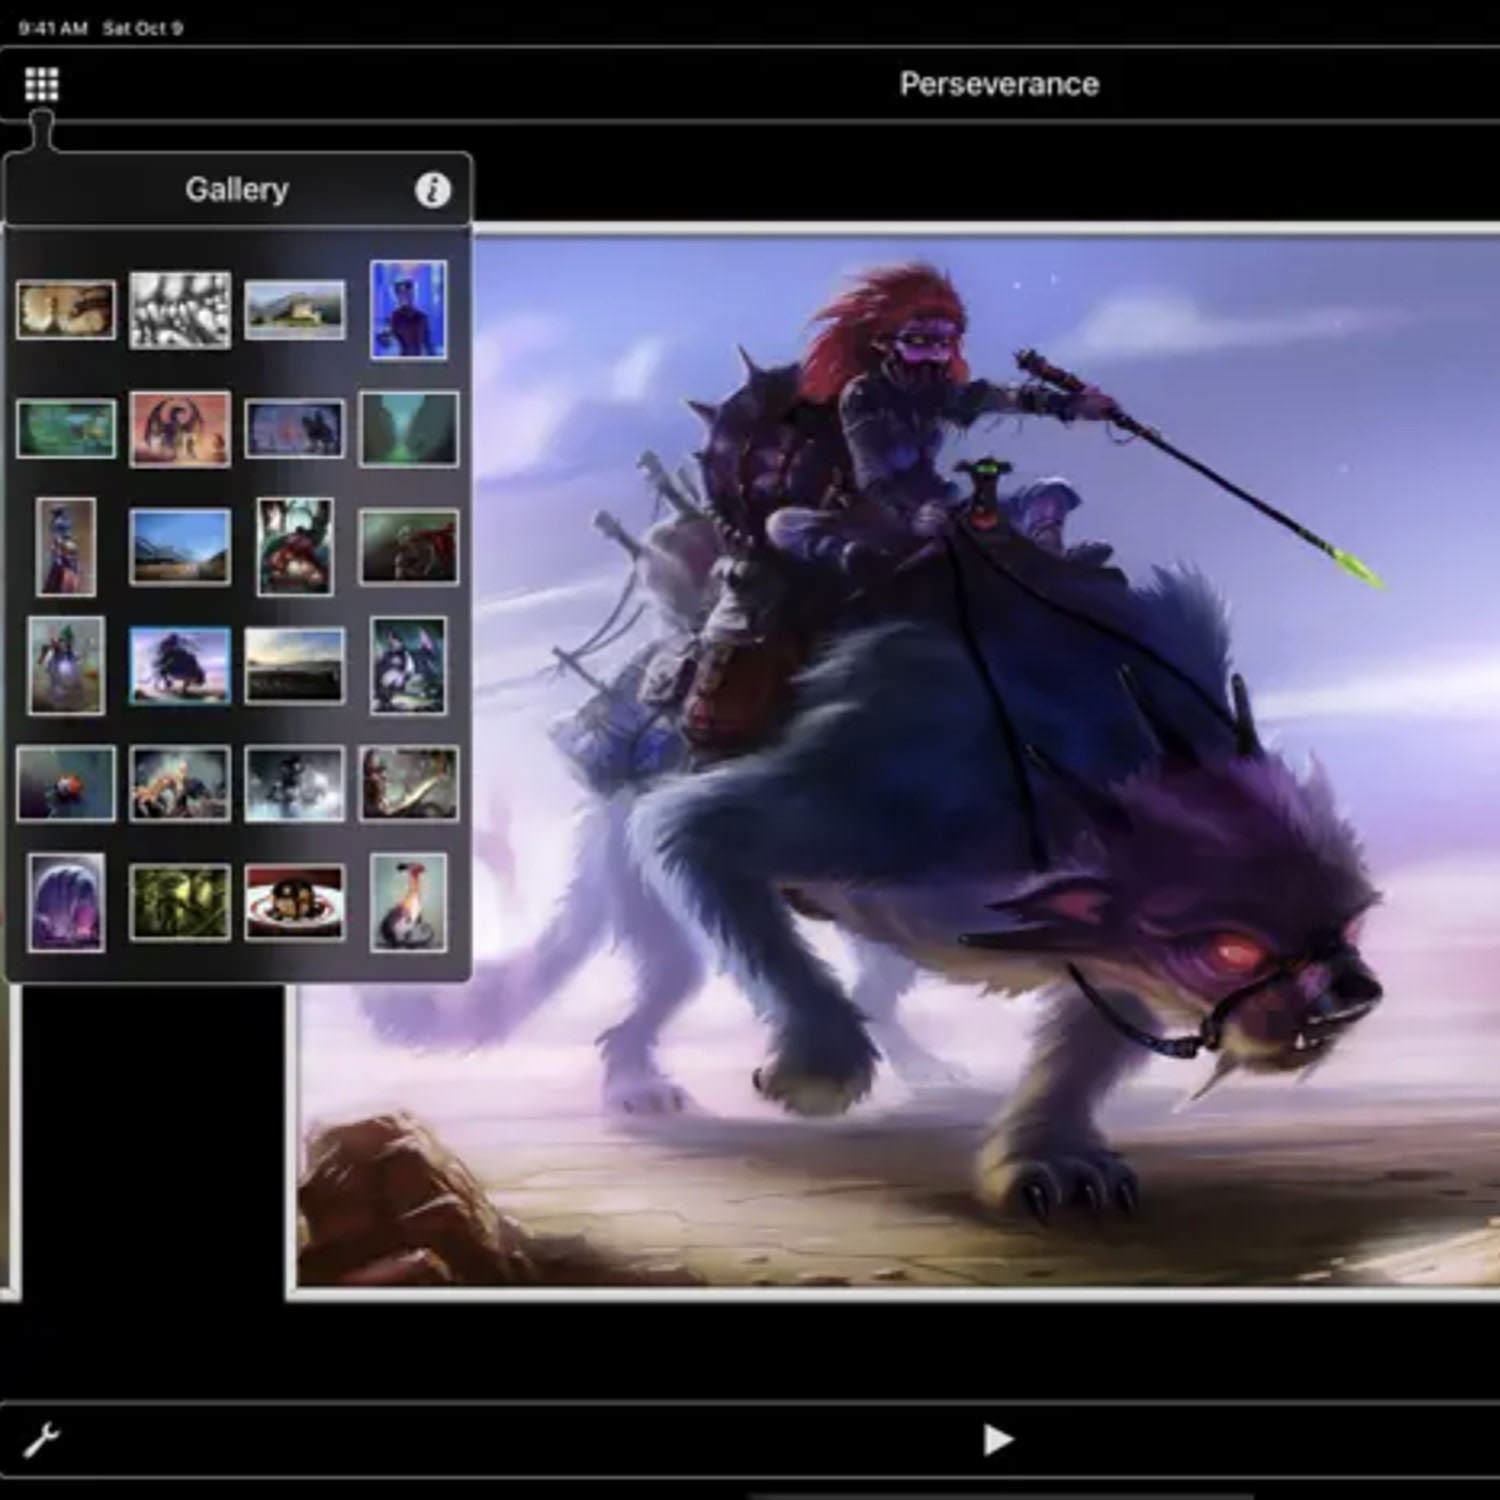Open the misty gray figure thumbnail
This screenshot has height=1500, width=1500.
294,784
